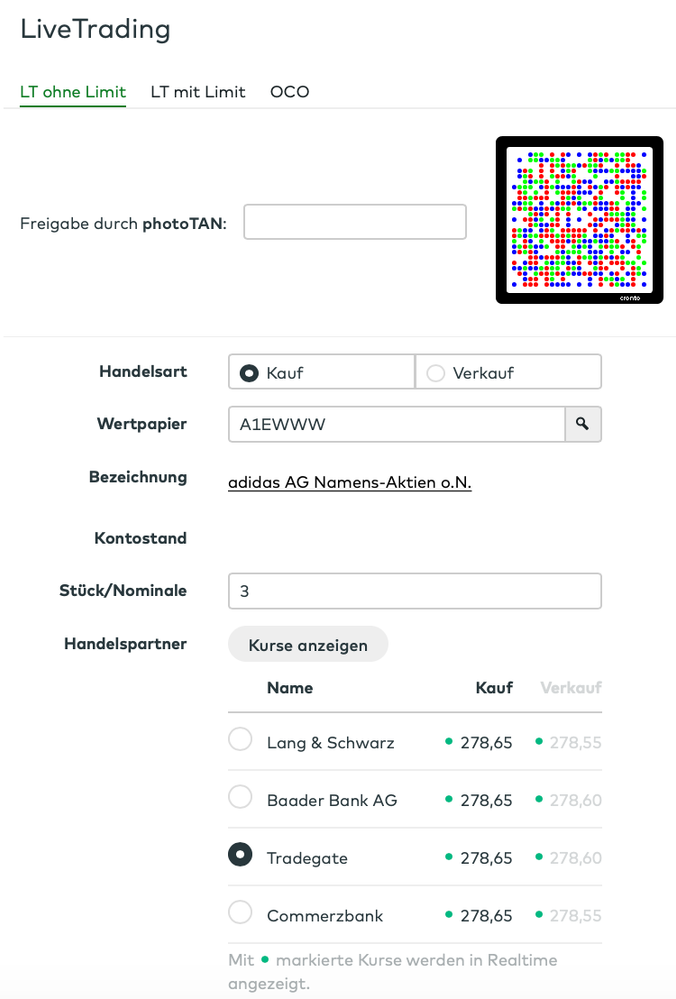Viewport: 676px width, 999px height.
Task: Click the photoTAN cronto image
Action: pos(579,220)
